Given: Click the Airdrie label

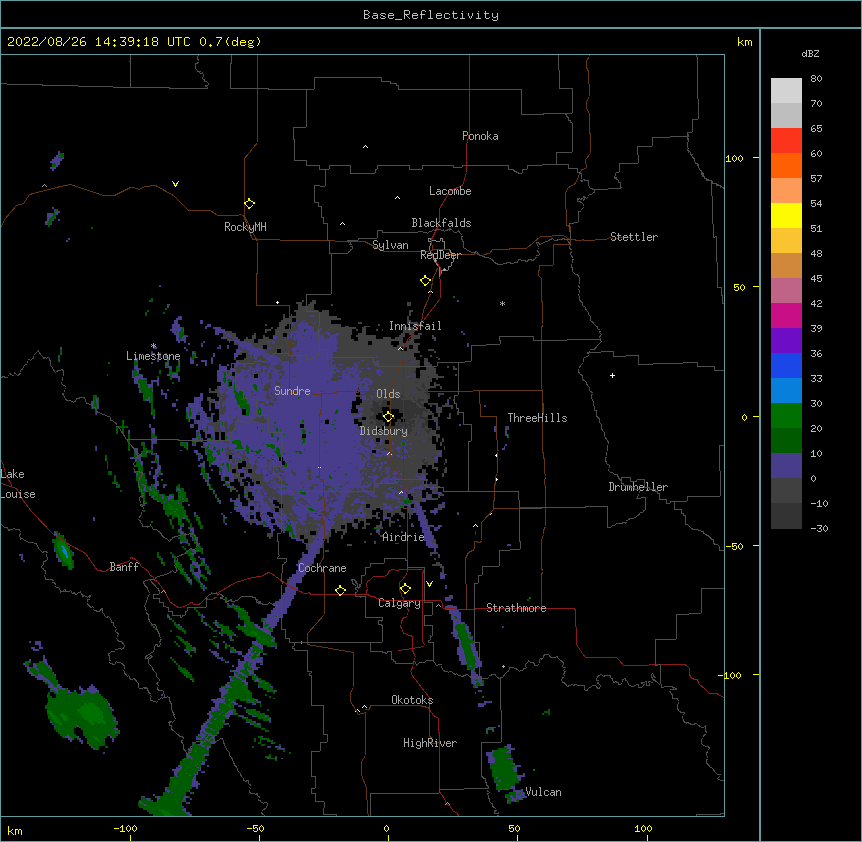Looking at the screenshot, I should pos(404,537).
